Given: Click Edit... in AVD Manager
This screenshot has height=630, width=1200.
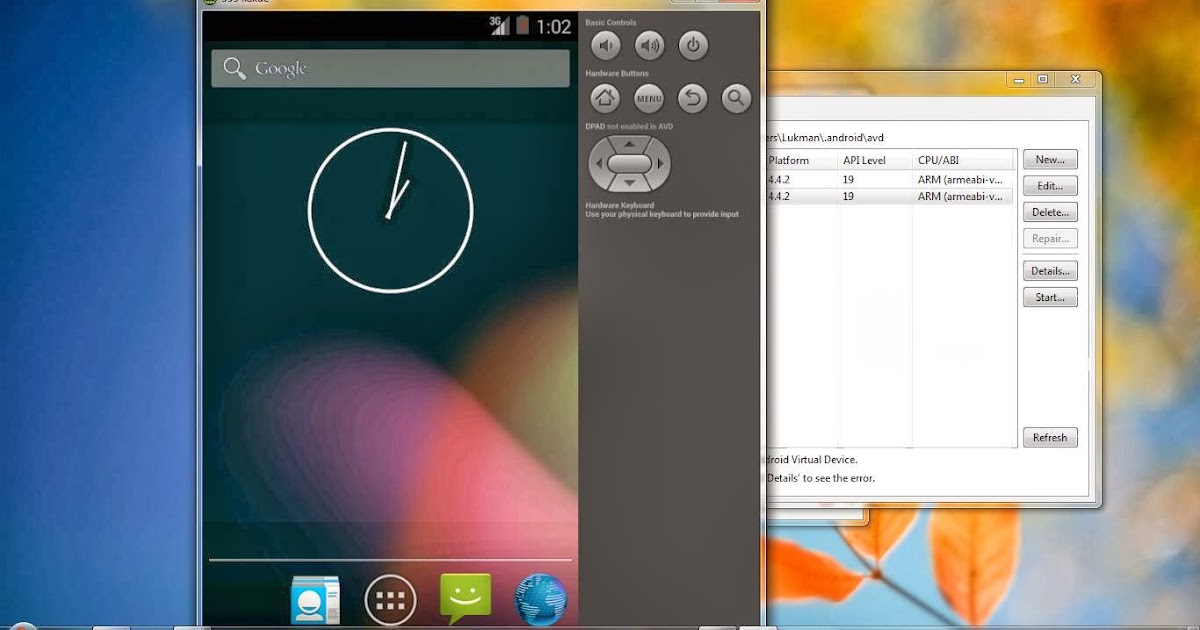Looking at the screenshot, I should [x=1050, y=186].
